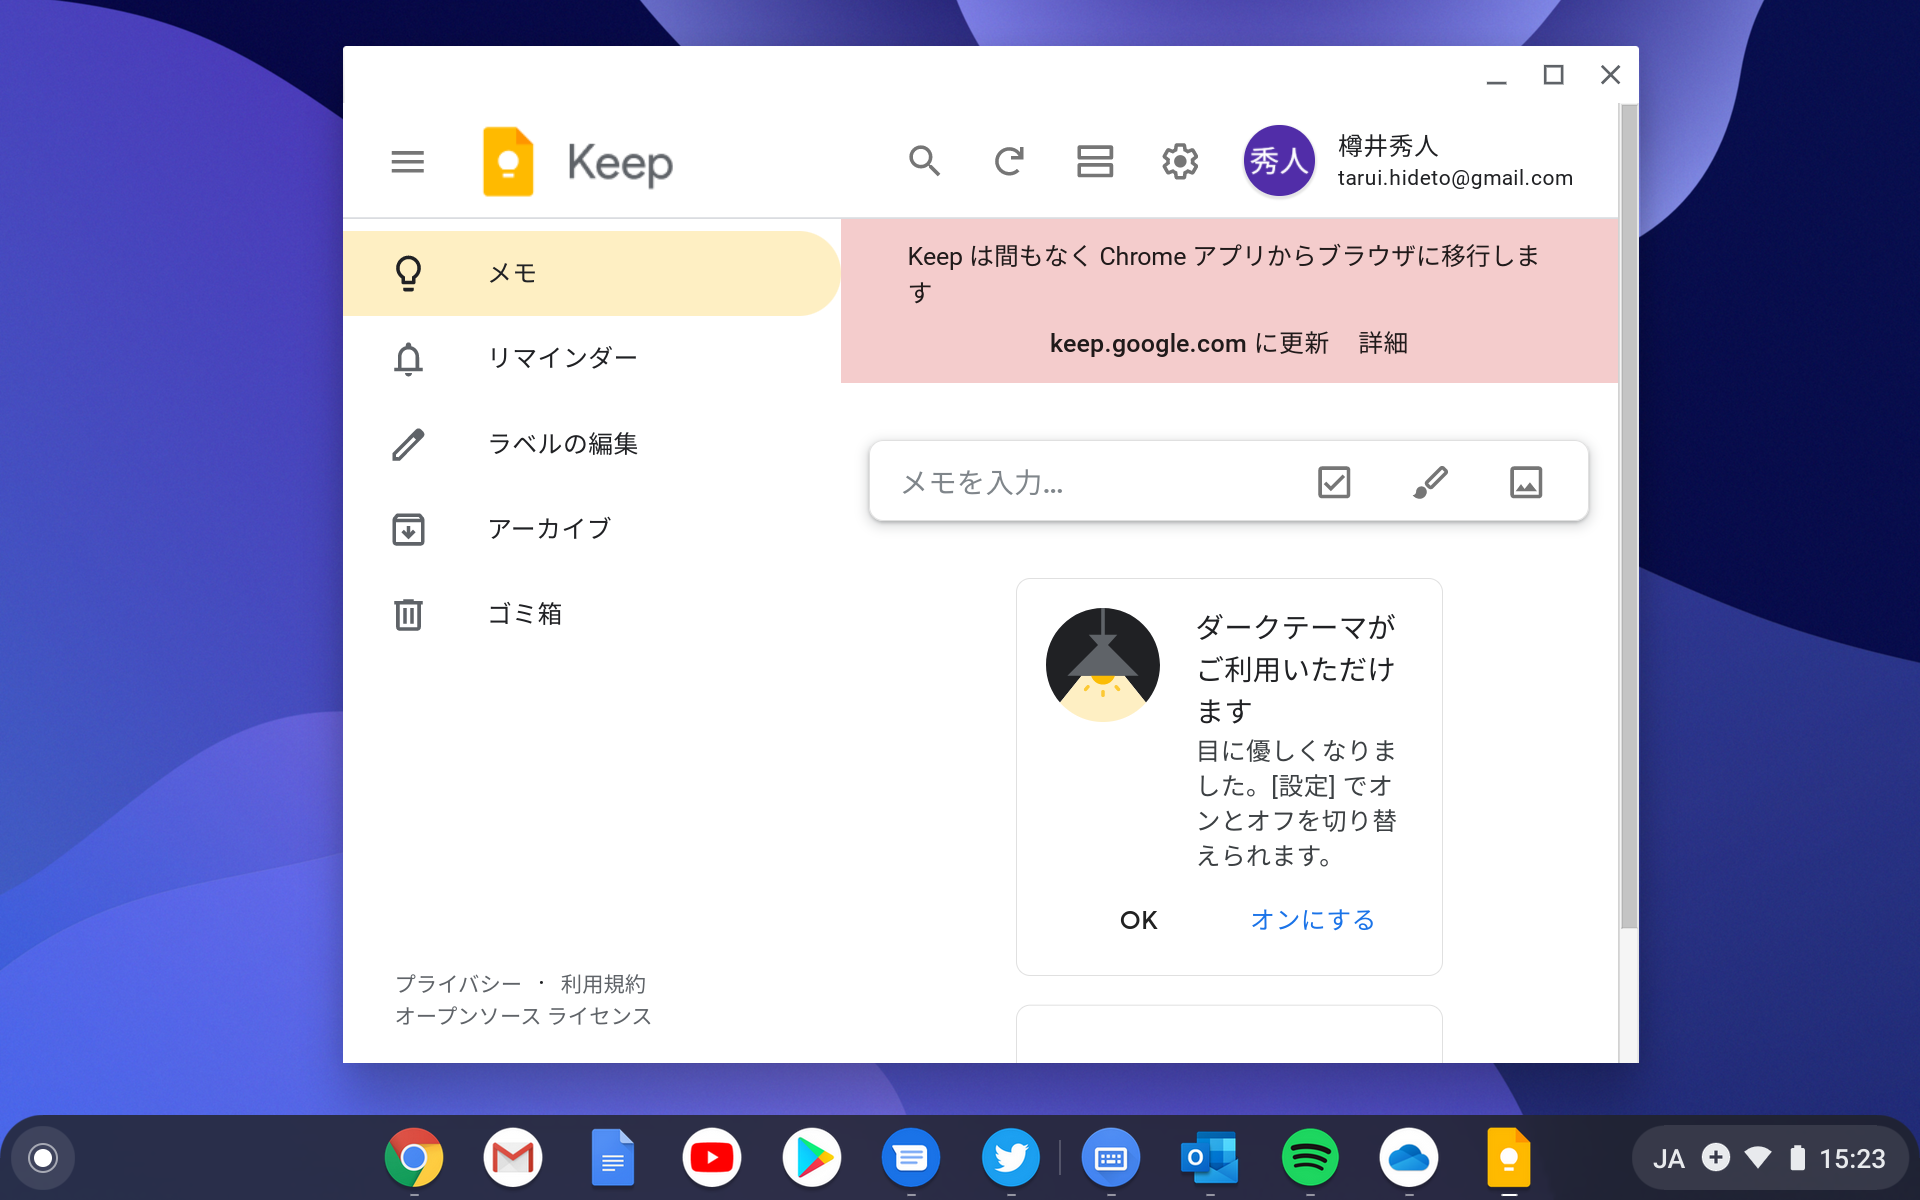Open 詳細 in the migration banner
The height and width of the screenshot is (1200, 1920).
1382,343
